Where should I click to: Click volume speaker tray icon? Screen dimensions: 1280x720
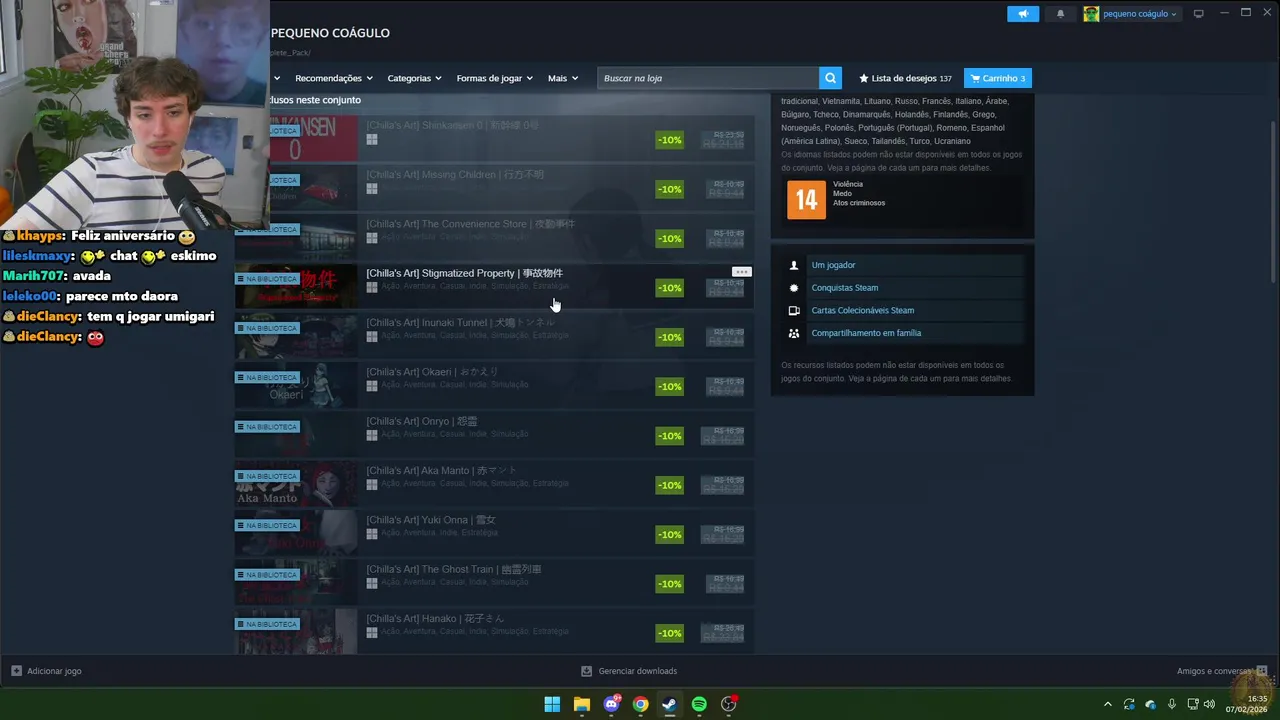click(1209, 704)
